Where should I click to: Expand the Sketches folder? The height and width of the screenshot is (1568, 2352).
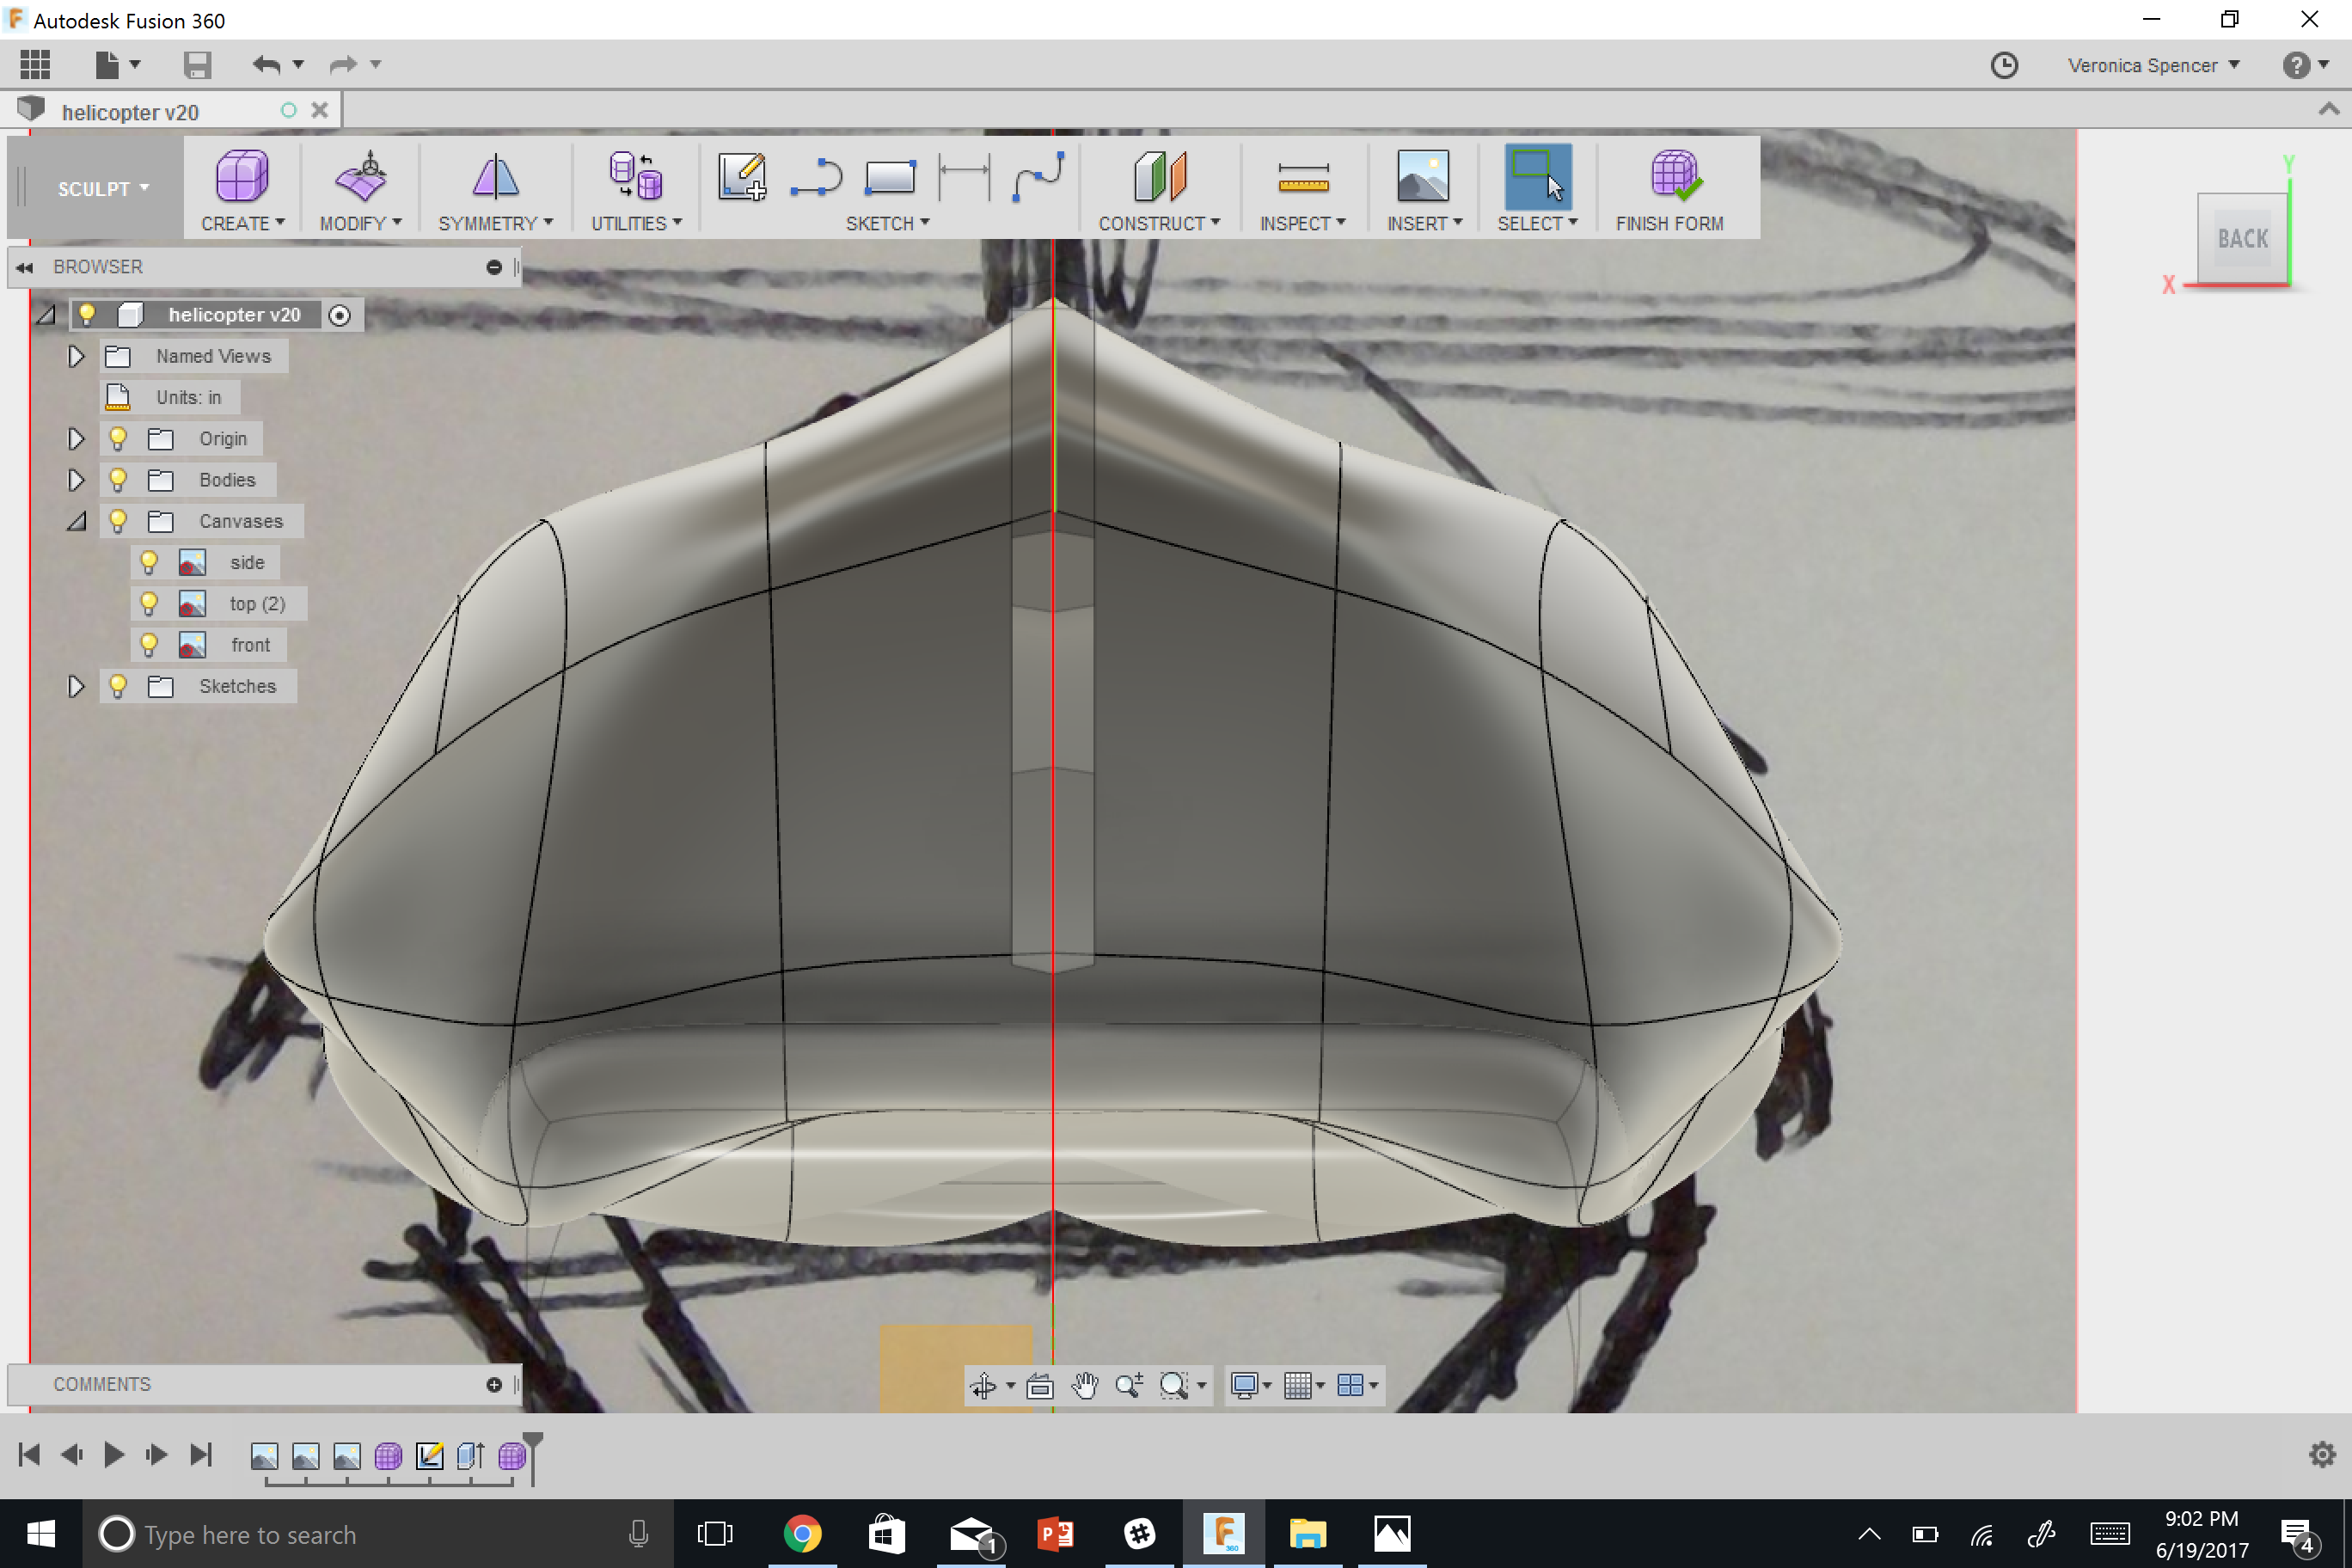[x=75, y=686]
